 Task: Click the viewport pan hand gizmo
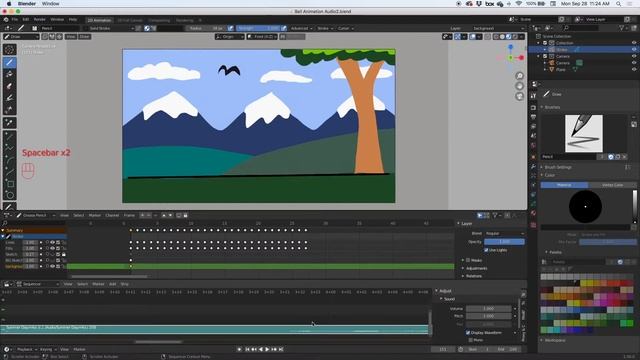coord(519,86)
